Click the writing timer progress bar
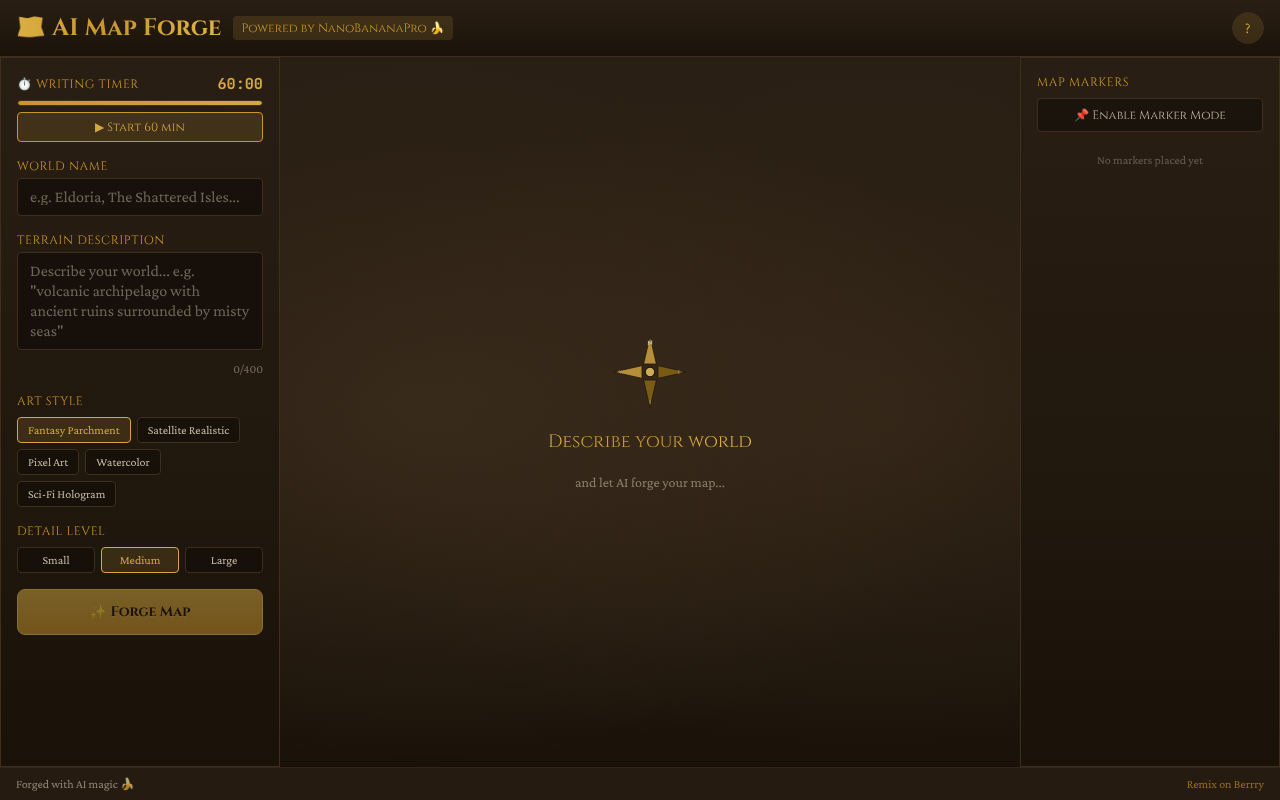This screenshot has width=1280, height=800. [140, 103]
